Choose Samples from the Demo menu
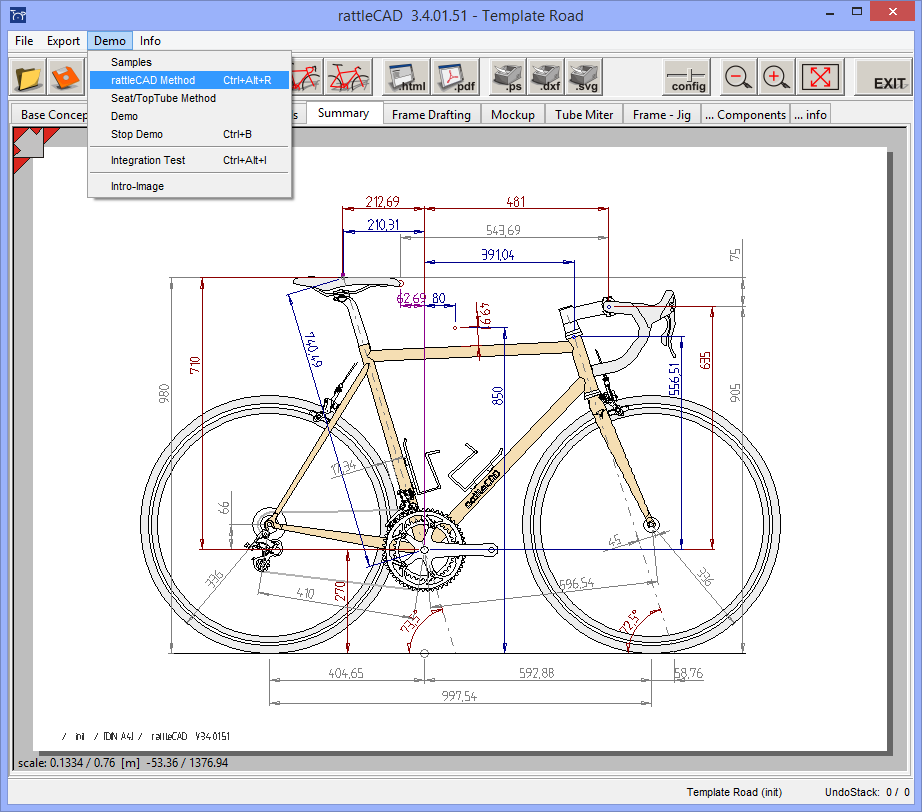 click(189, 62)
